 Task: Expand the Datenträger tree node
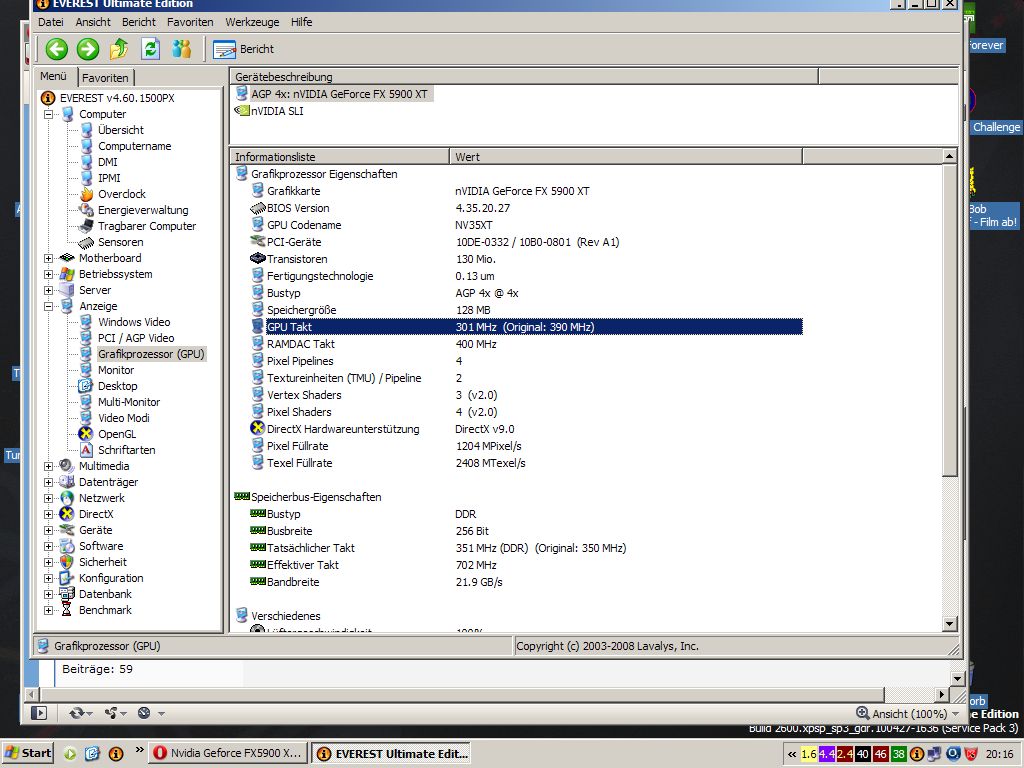48,483
